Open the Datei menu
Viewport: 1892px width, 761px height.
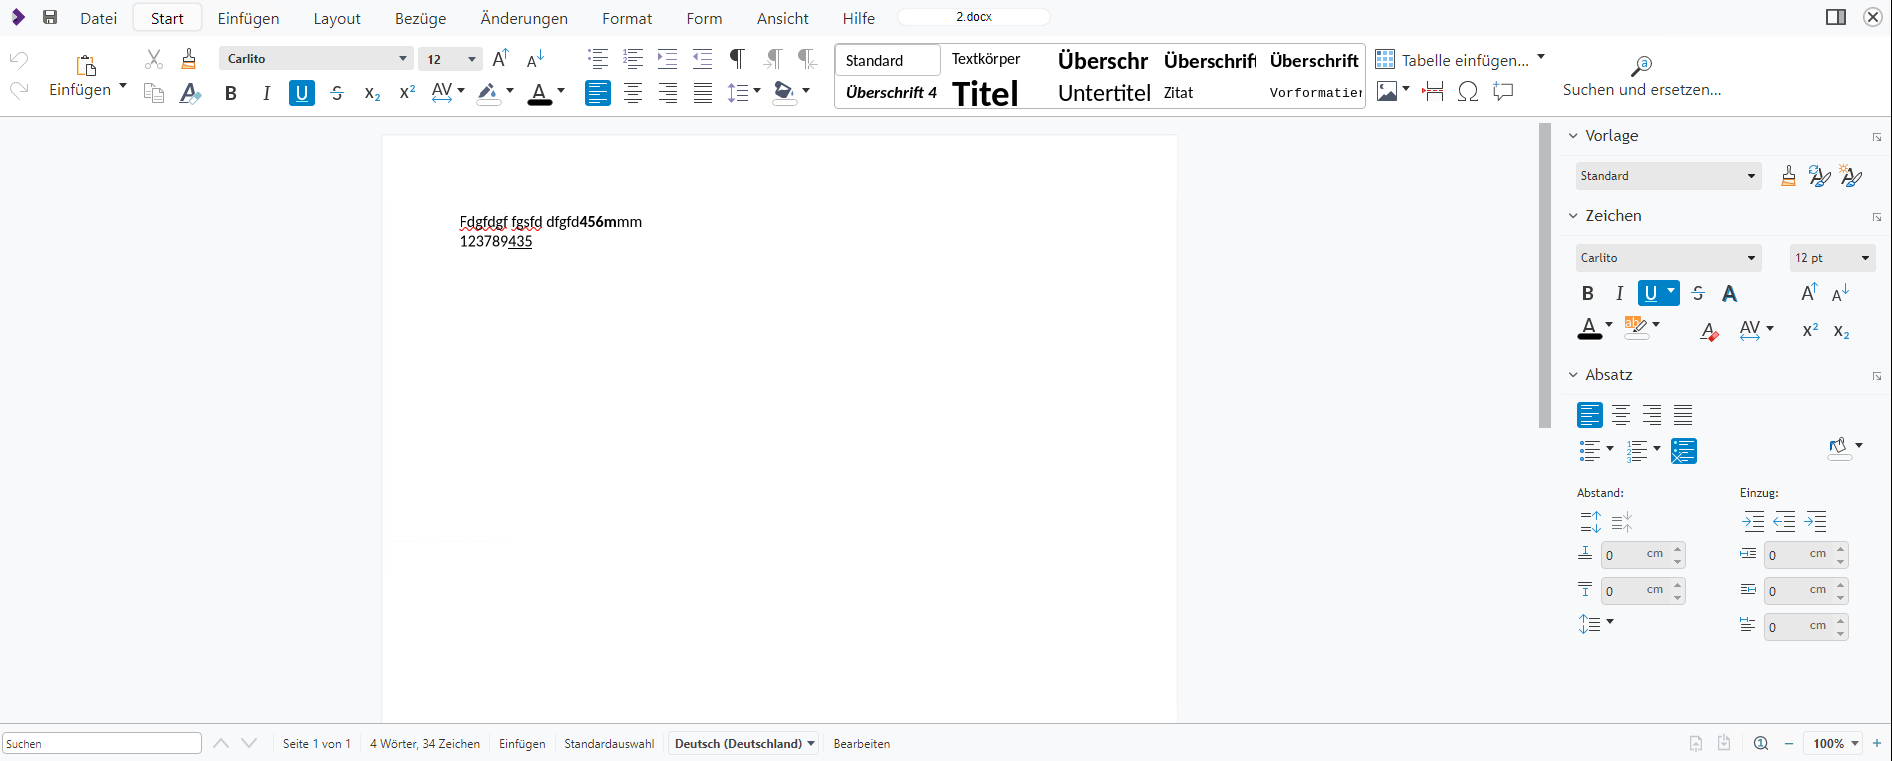click(x=99, y=18)
